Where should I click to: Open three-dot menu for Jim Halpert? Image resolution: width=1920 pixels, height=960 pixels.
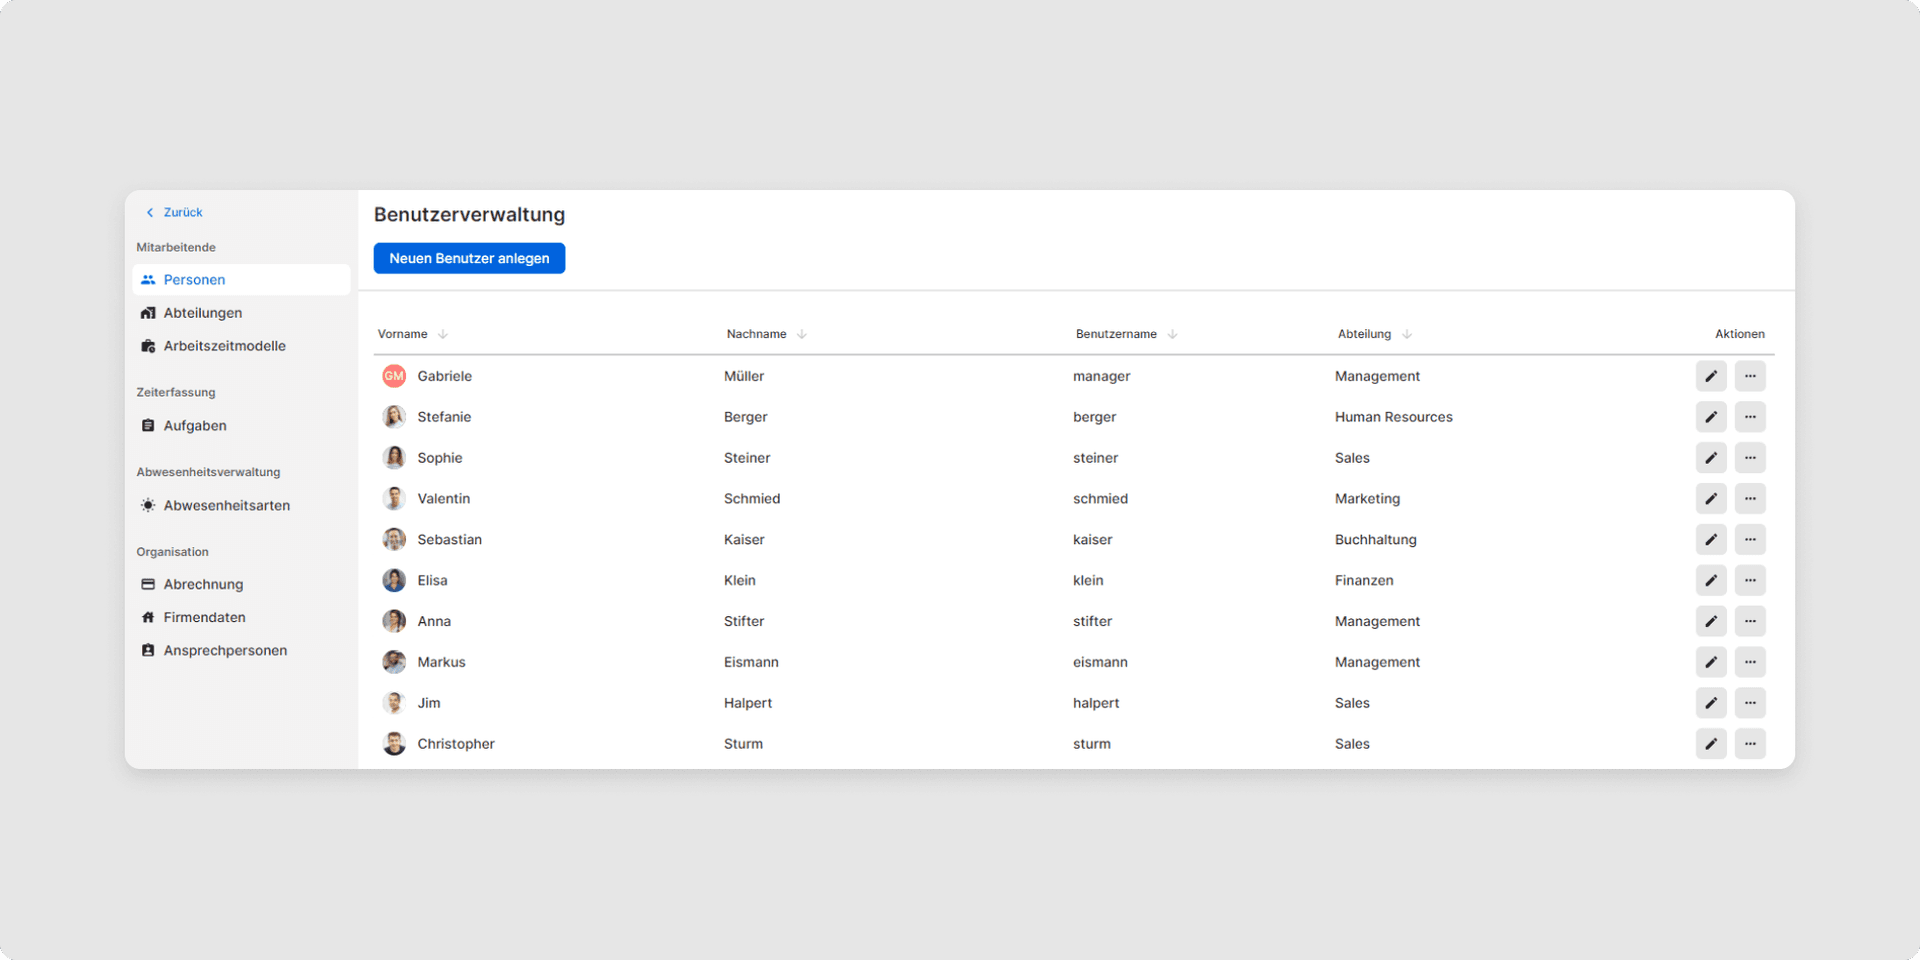(1749, 703)
